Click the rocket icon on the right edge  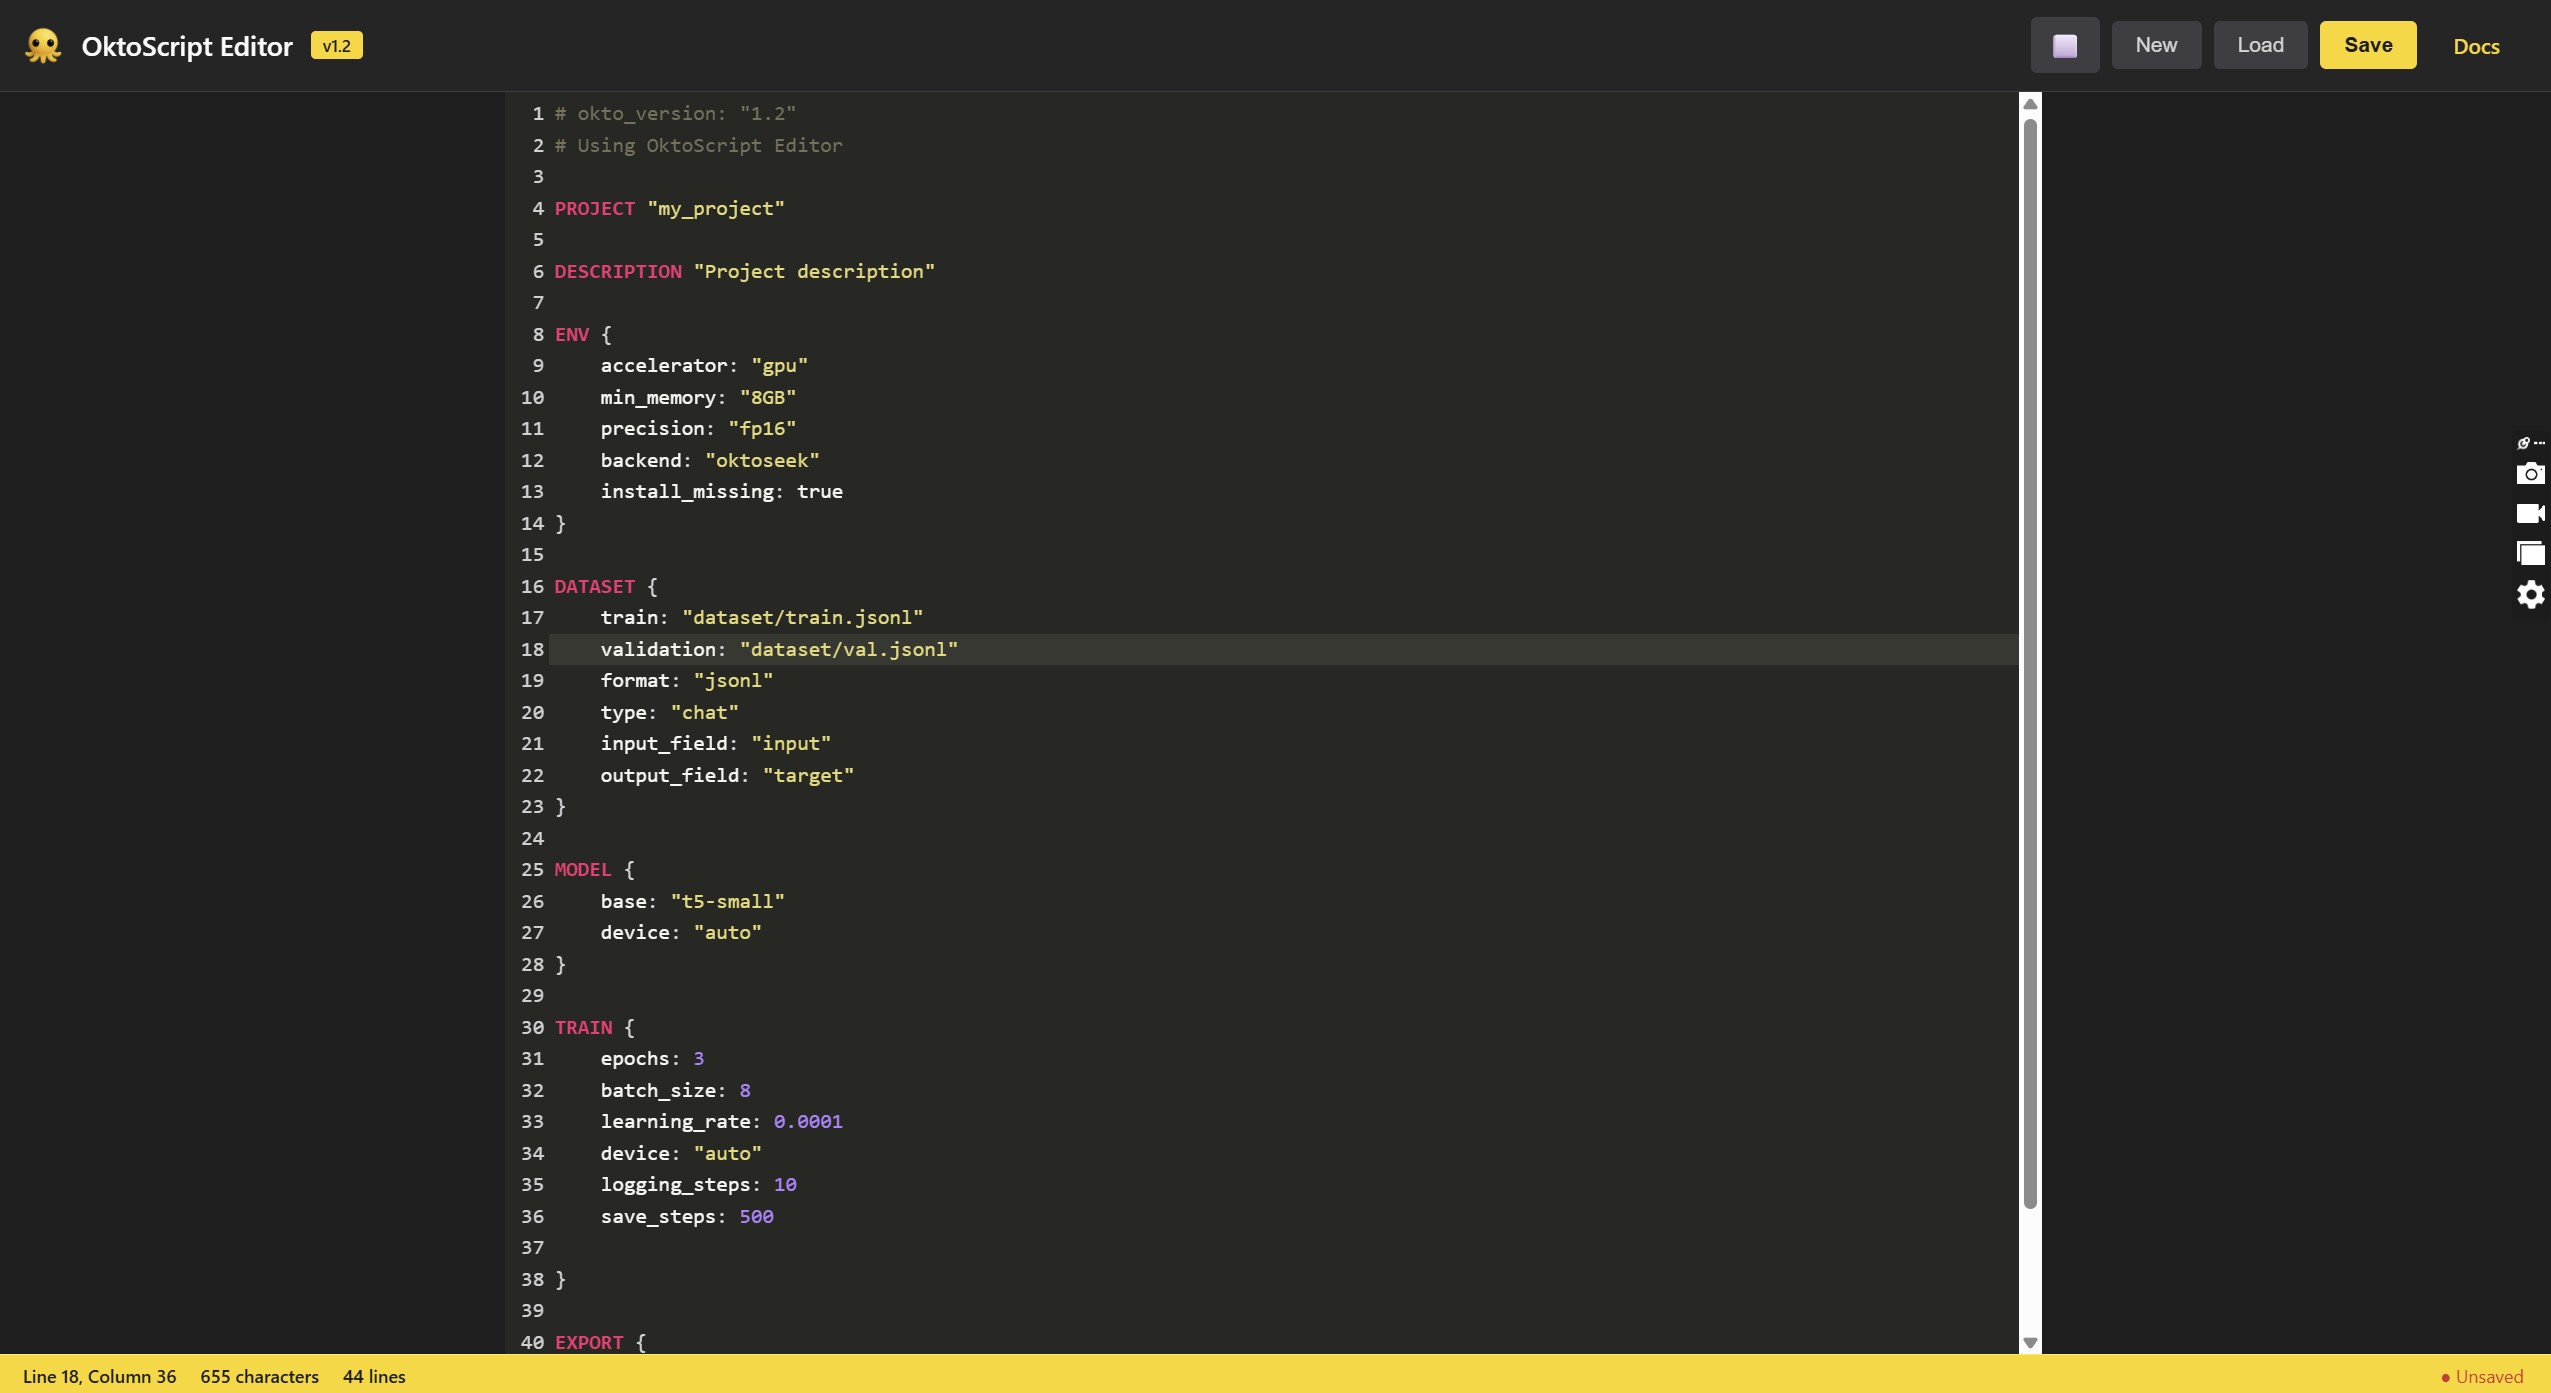[2523, 443]
